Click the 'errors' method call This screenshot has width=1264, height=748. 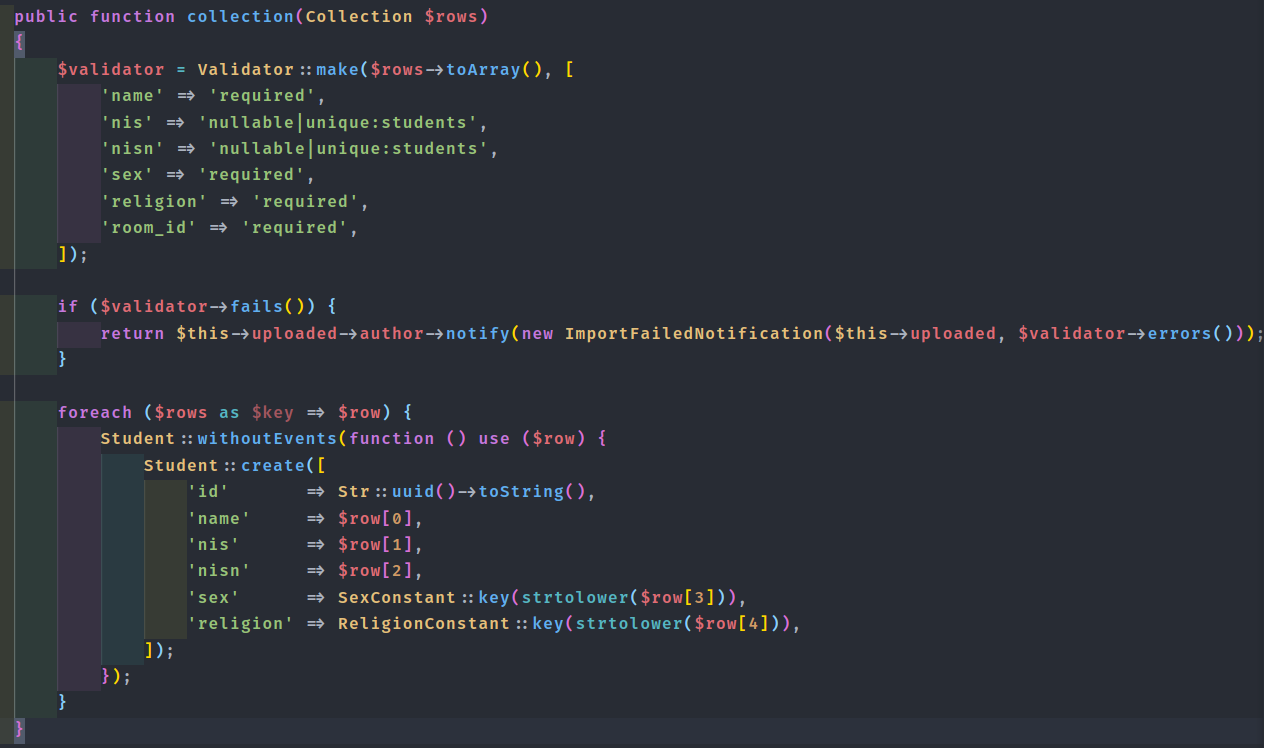click(x=1179, y=333)
